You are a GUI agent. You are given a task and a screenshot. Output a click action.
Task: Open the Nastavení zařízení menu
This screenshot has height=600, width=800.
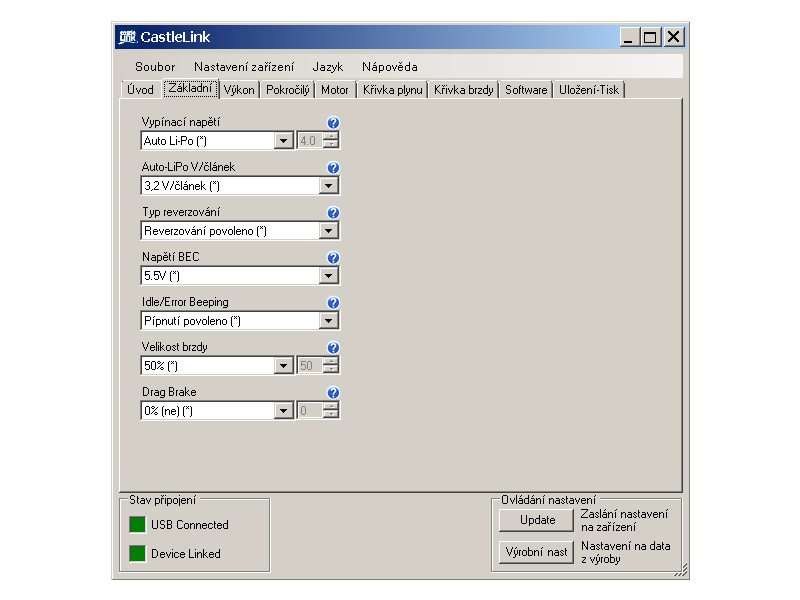244,67
